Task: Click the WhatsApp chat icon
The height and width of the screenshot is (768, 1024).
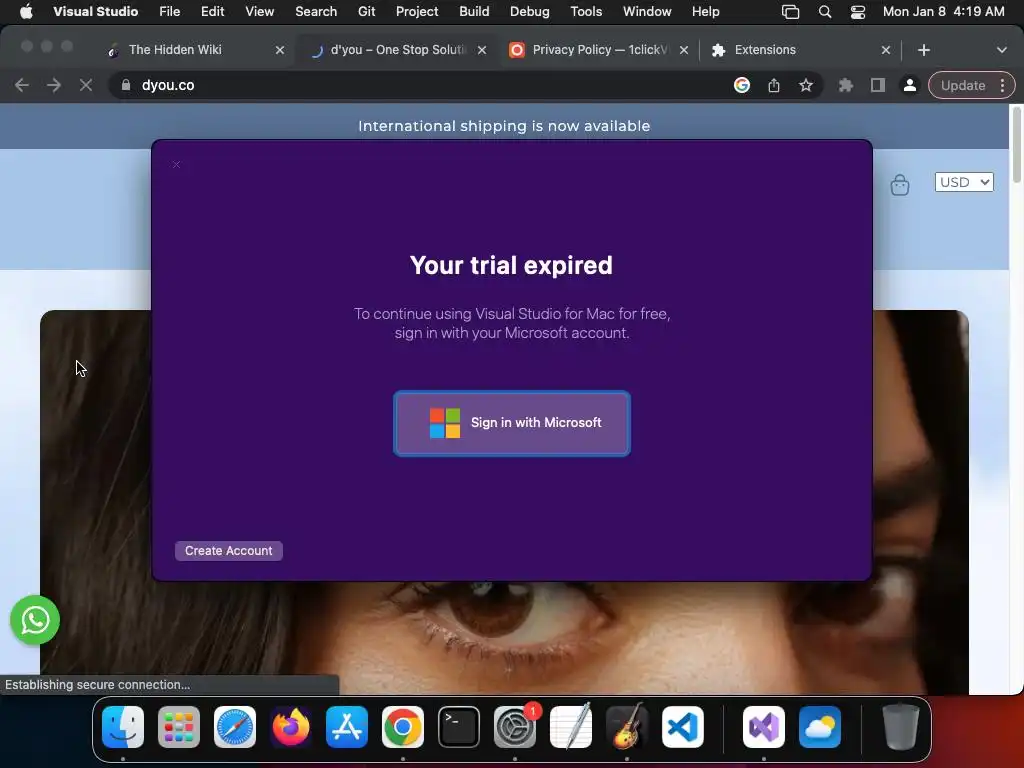Action: [x=35, y=620]
